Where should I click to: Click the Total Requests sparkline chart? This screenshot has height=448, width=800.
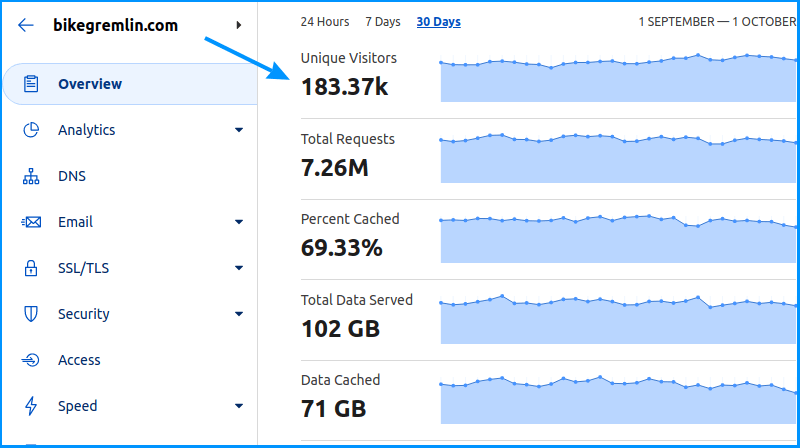pyautogui.click(x=618, y=158)
